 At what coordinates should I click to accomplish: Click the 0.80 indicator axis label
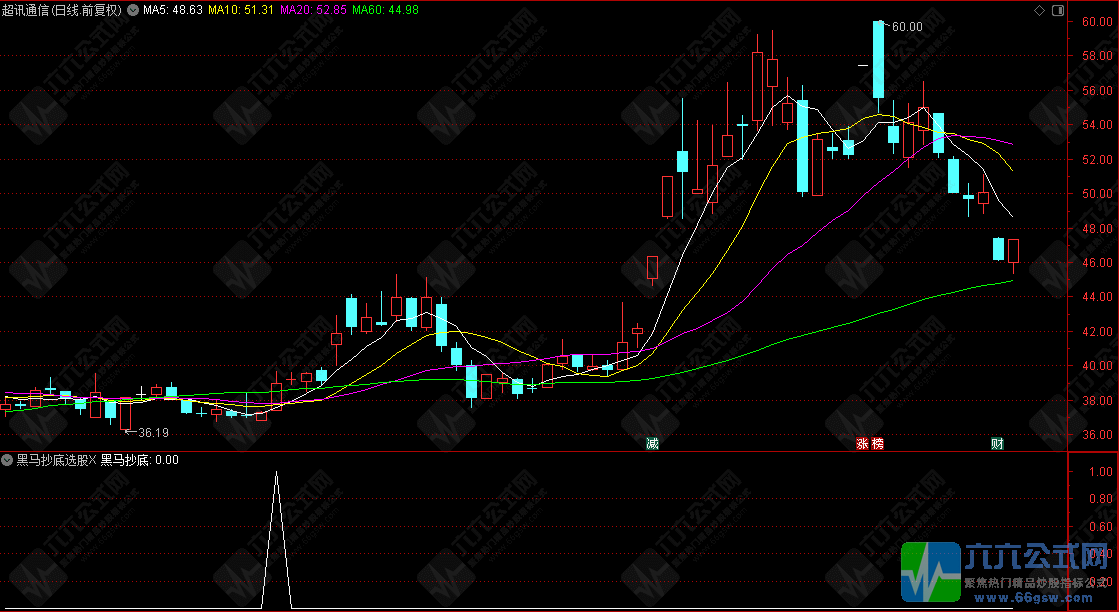click(1101, 499)
